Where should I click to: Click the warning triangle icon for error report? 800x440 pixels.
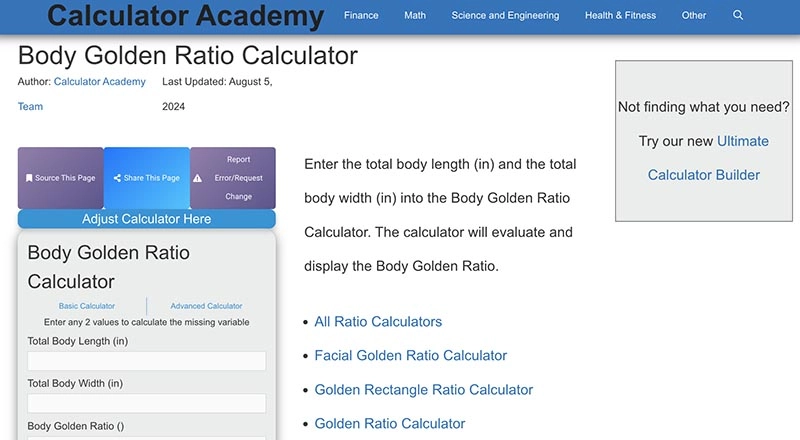[198, 178]
